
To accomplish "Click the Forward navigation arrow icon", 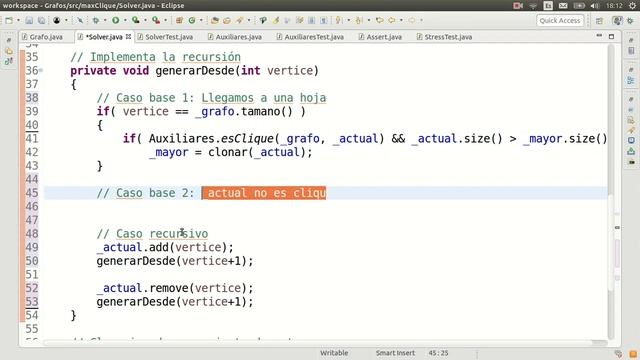I will (x=412, y=20).
